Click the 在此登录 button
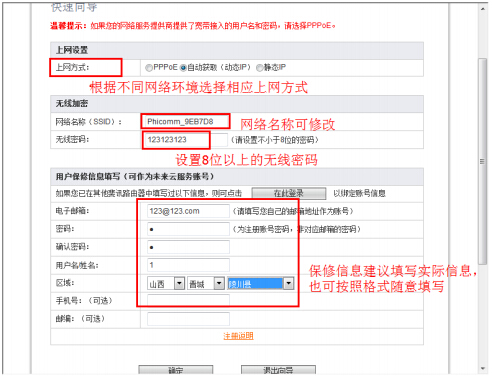 pos(288,194)
